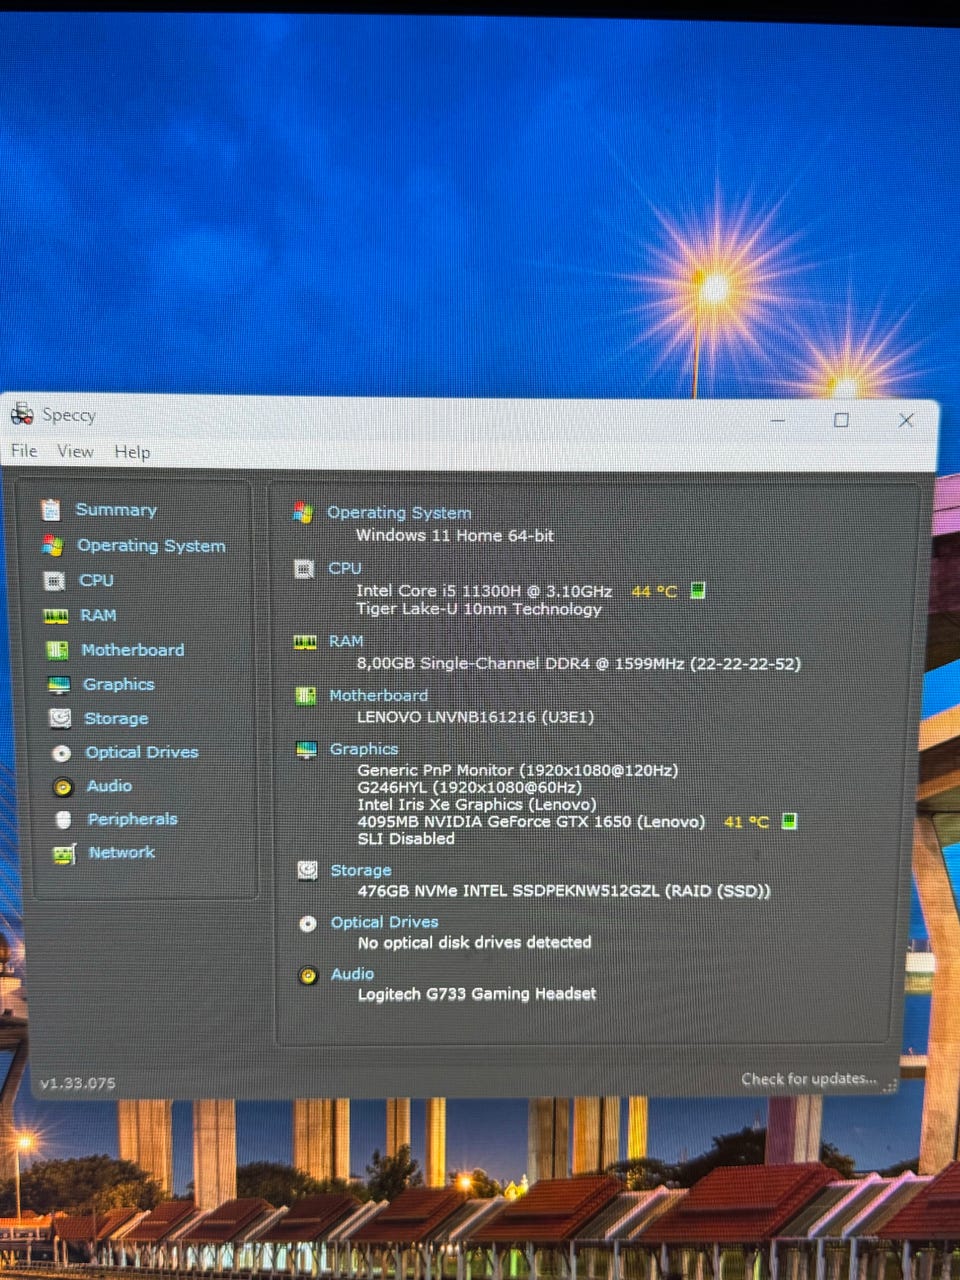
Task: Click NVIDIA GeForce GTX 1650 line
Action: [x=531, y=822]
